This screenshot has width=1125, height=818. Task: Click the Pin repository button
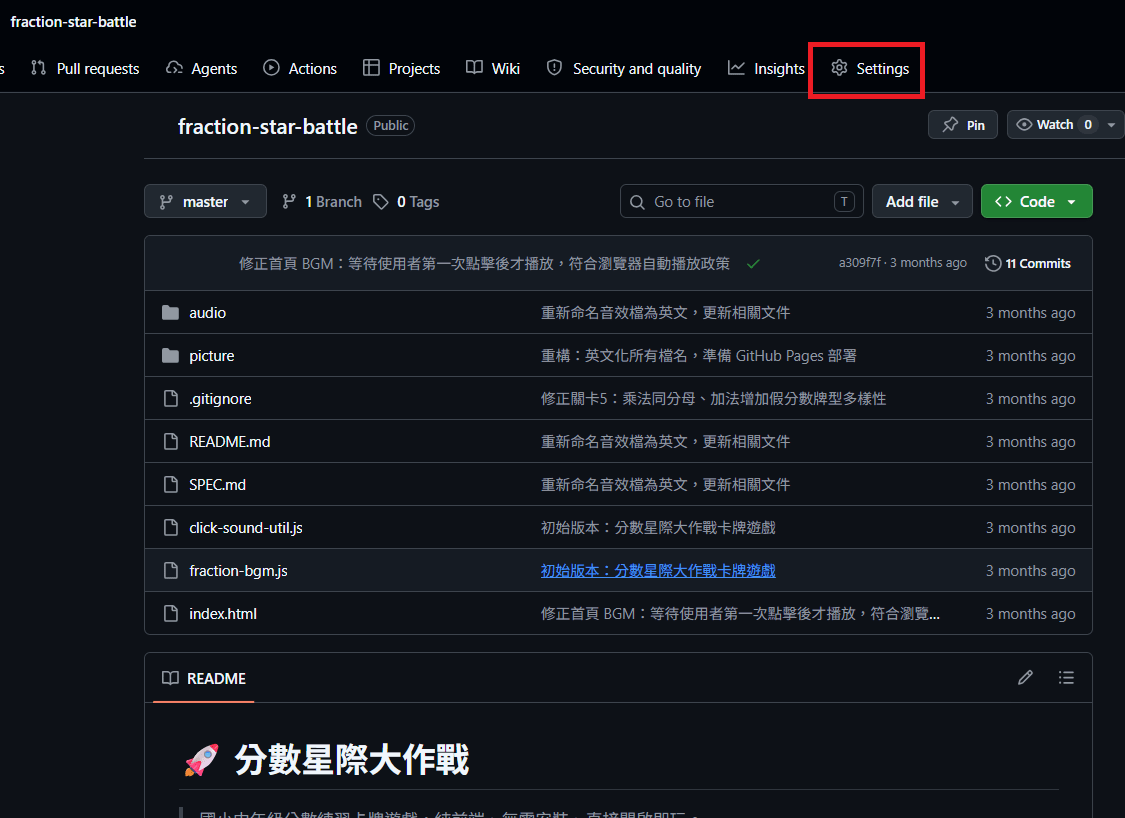point(963,125)
